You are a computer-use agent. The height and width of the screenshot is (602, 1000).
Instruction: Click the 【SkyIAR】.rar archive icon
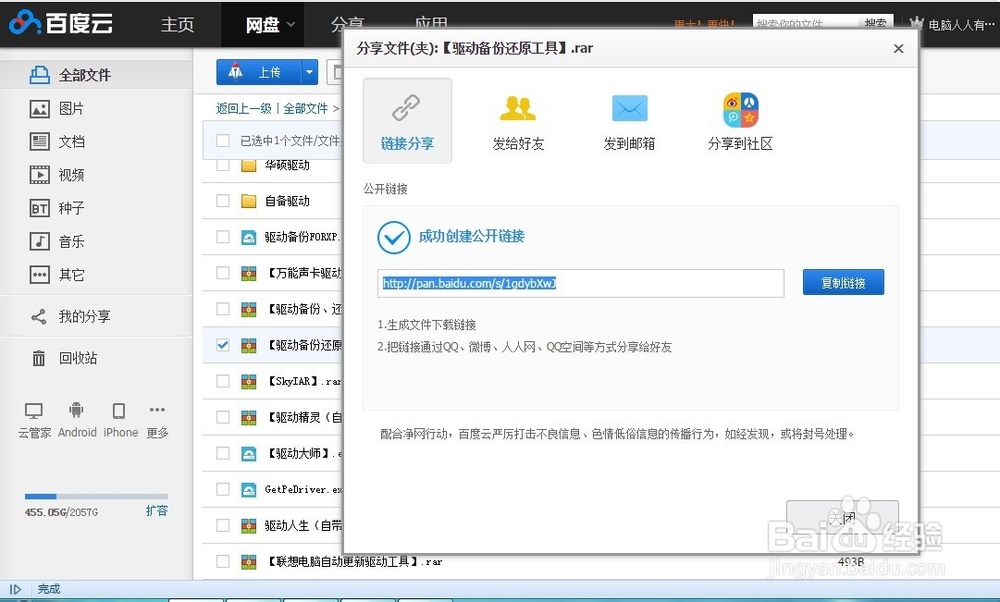pos(249,381)
